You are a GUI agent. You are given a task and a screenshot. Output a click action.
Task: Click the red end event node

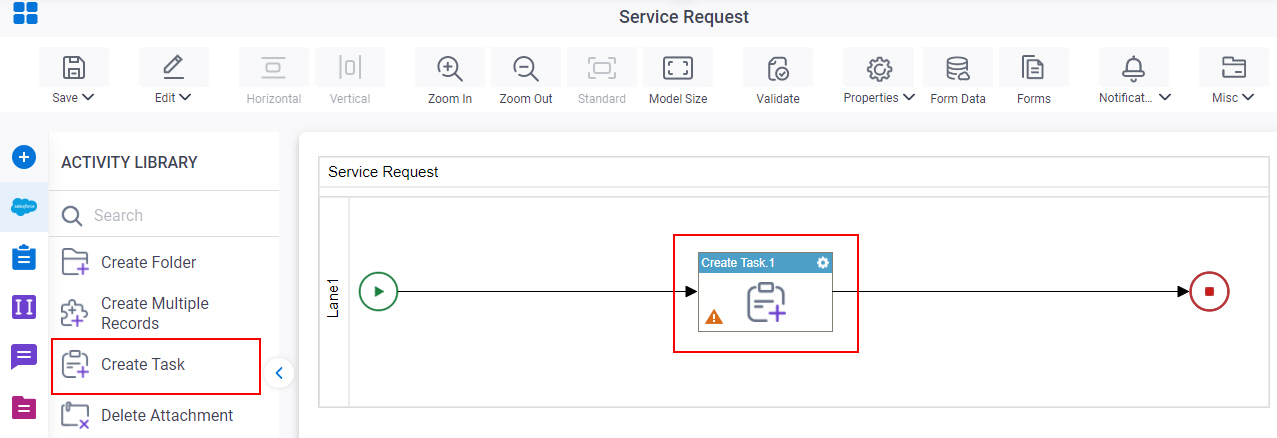coord(1209,292)
